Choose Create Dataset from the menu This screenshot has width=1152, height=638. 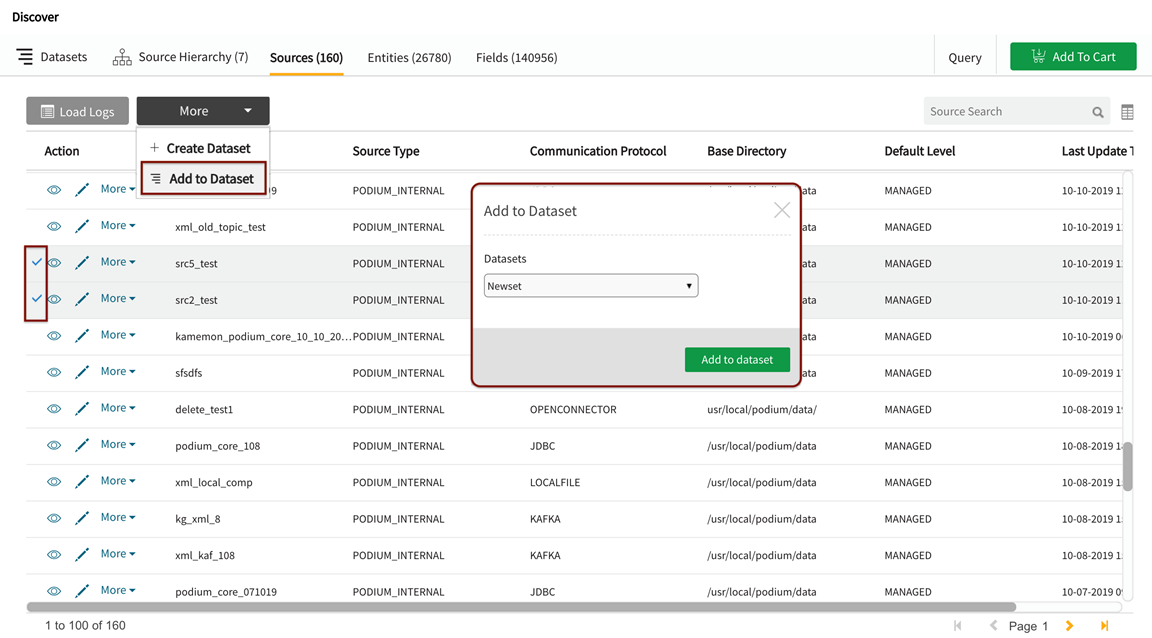pyautogui.click(x=207, y=148)
